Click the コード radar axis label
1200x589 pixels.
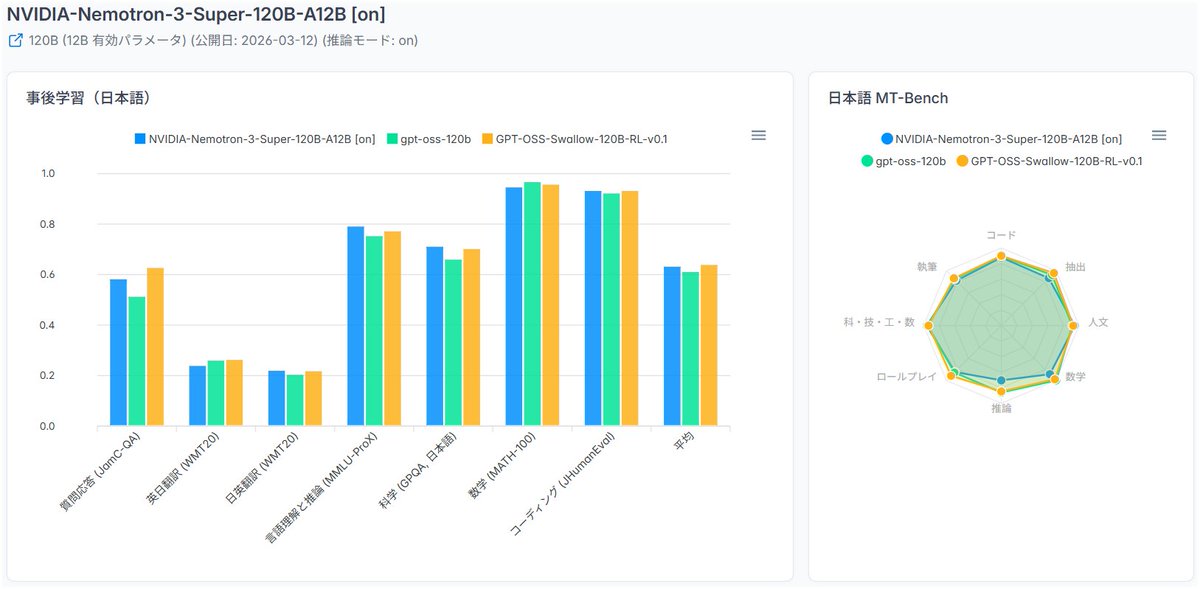pos(1001,235)
